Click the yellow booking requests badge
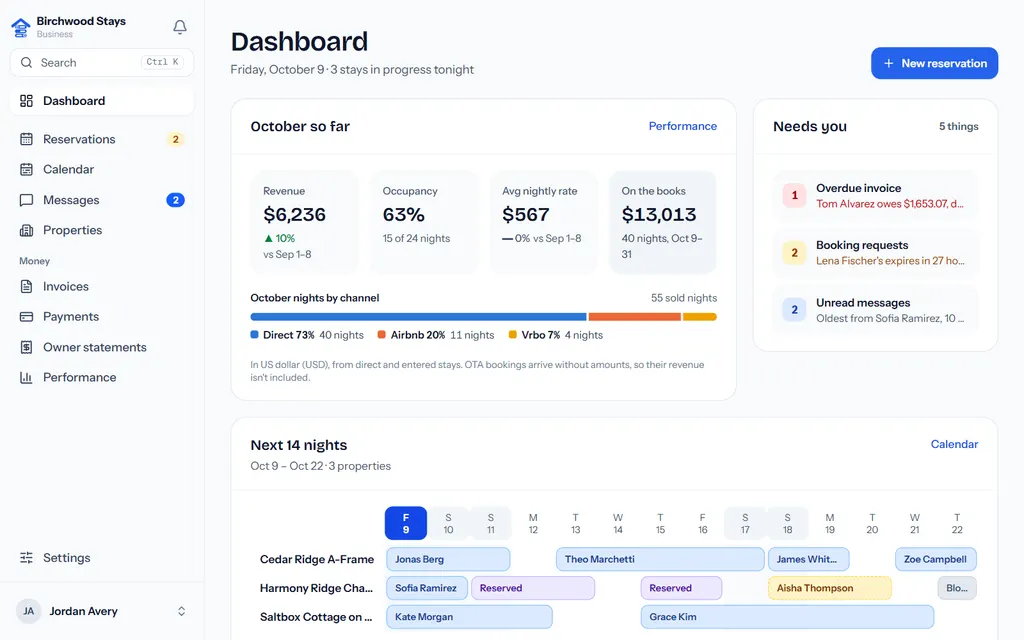 (x=794, y=253)
